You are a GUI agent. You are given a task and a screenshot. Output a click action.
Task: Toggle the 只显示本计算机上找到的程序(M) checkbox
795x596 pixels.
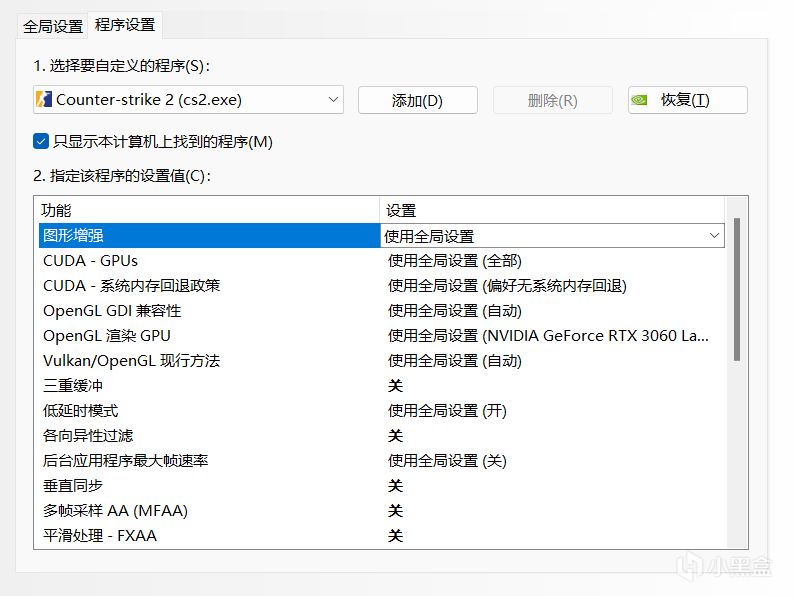click(41, 141)
